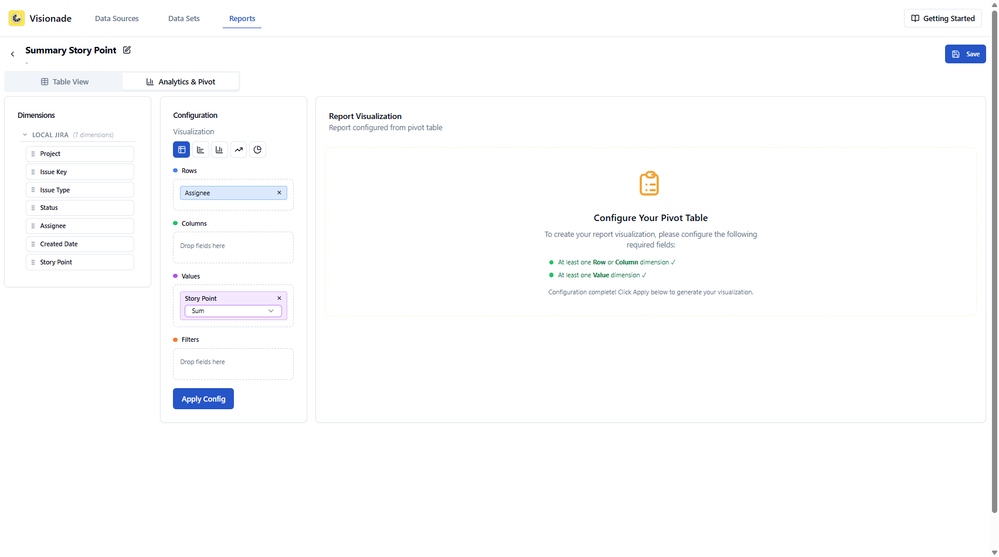Image resolution: width=999 pixels, height=557 pixels.
Task: Open the Getting Started guide
Action: [943, 18]
